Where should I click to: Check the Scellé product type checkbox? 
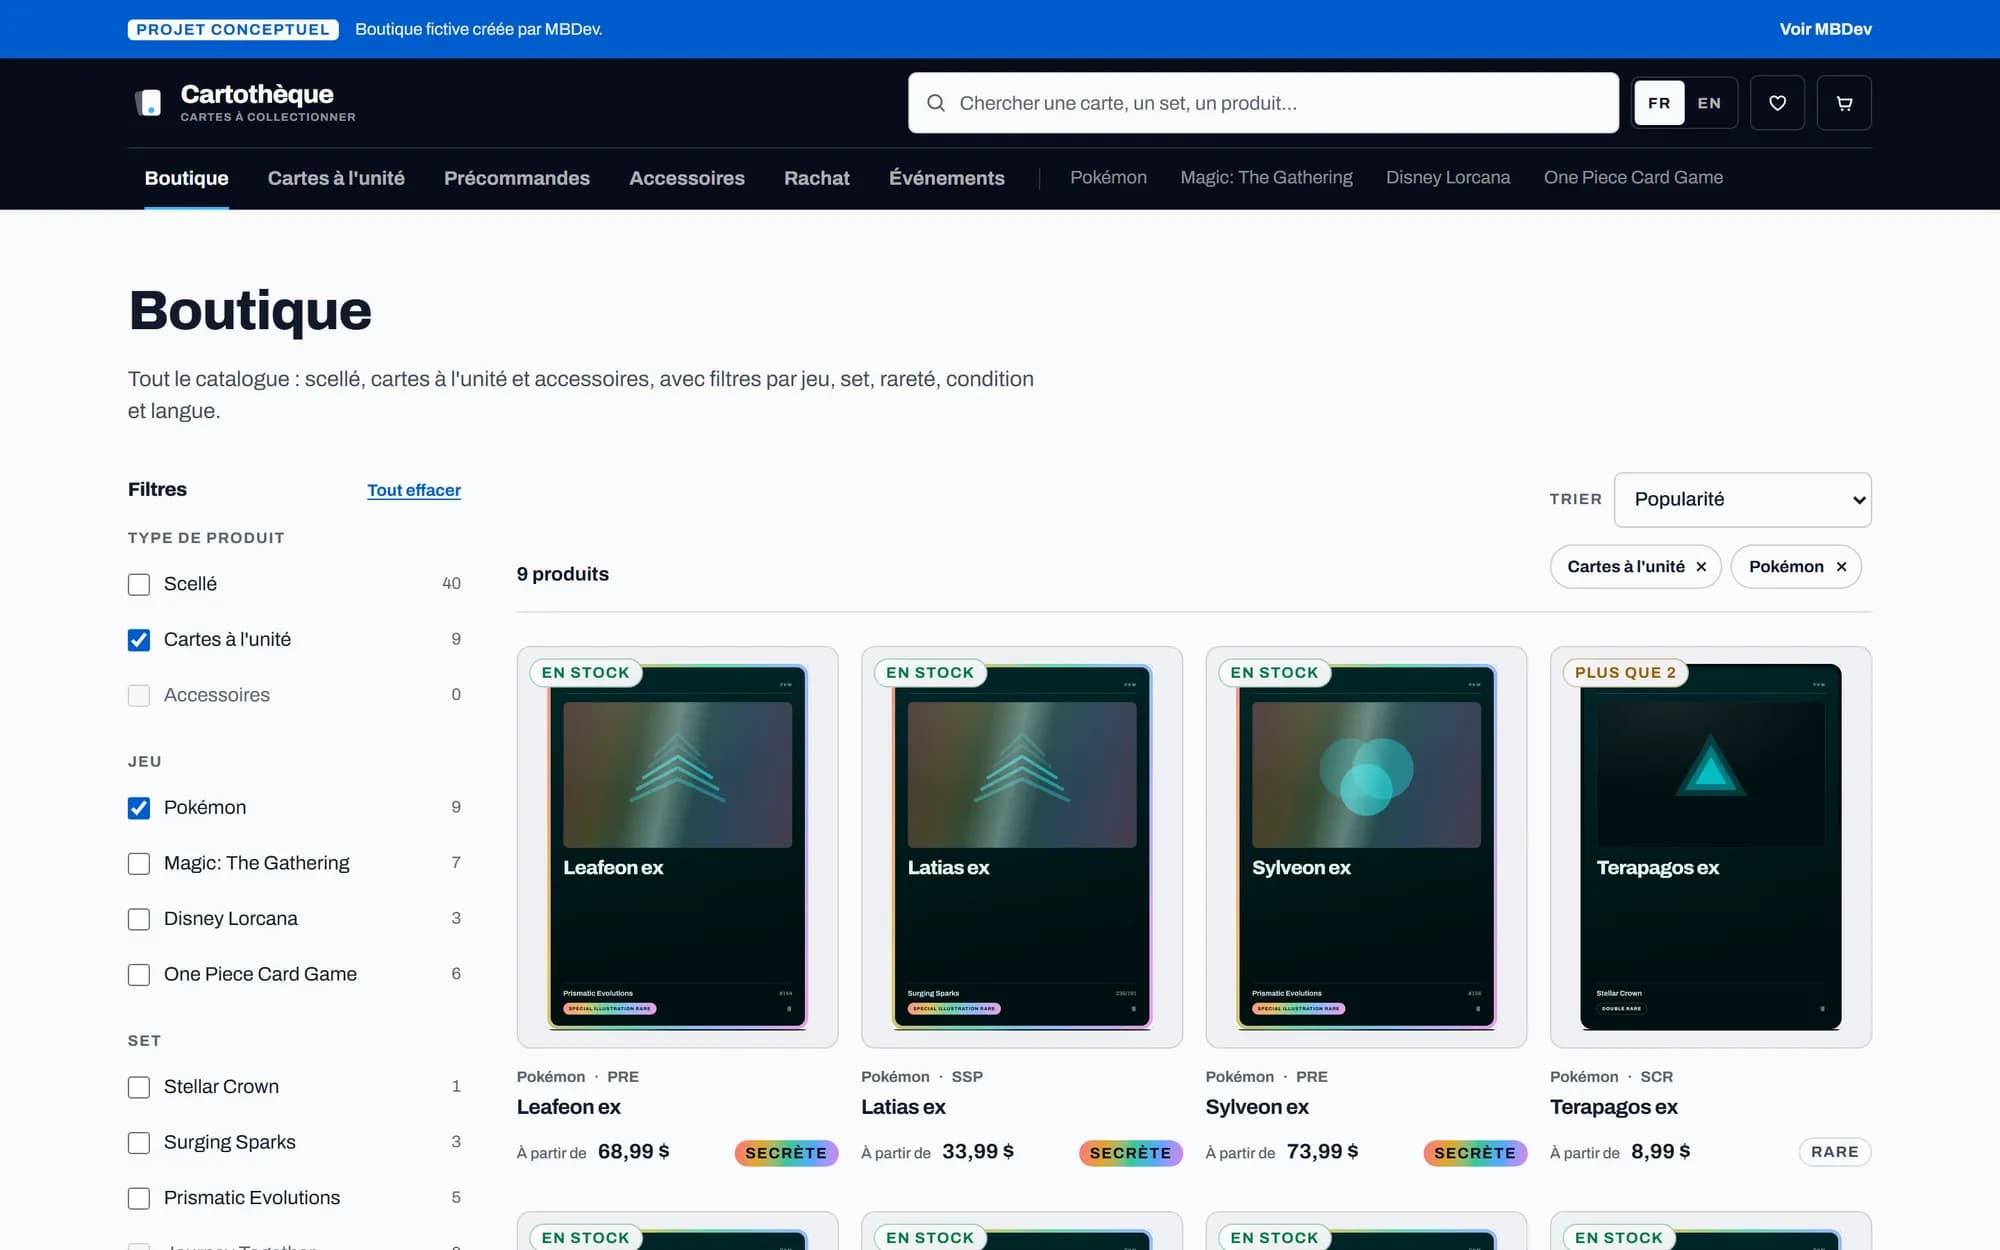[x=139, y=584]
